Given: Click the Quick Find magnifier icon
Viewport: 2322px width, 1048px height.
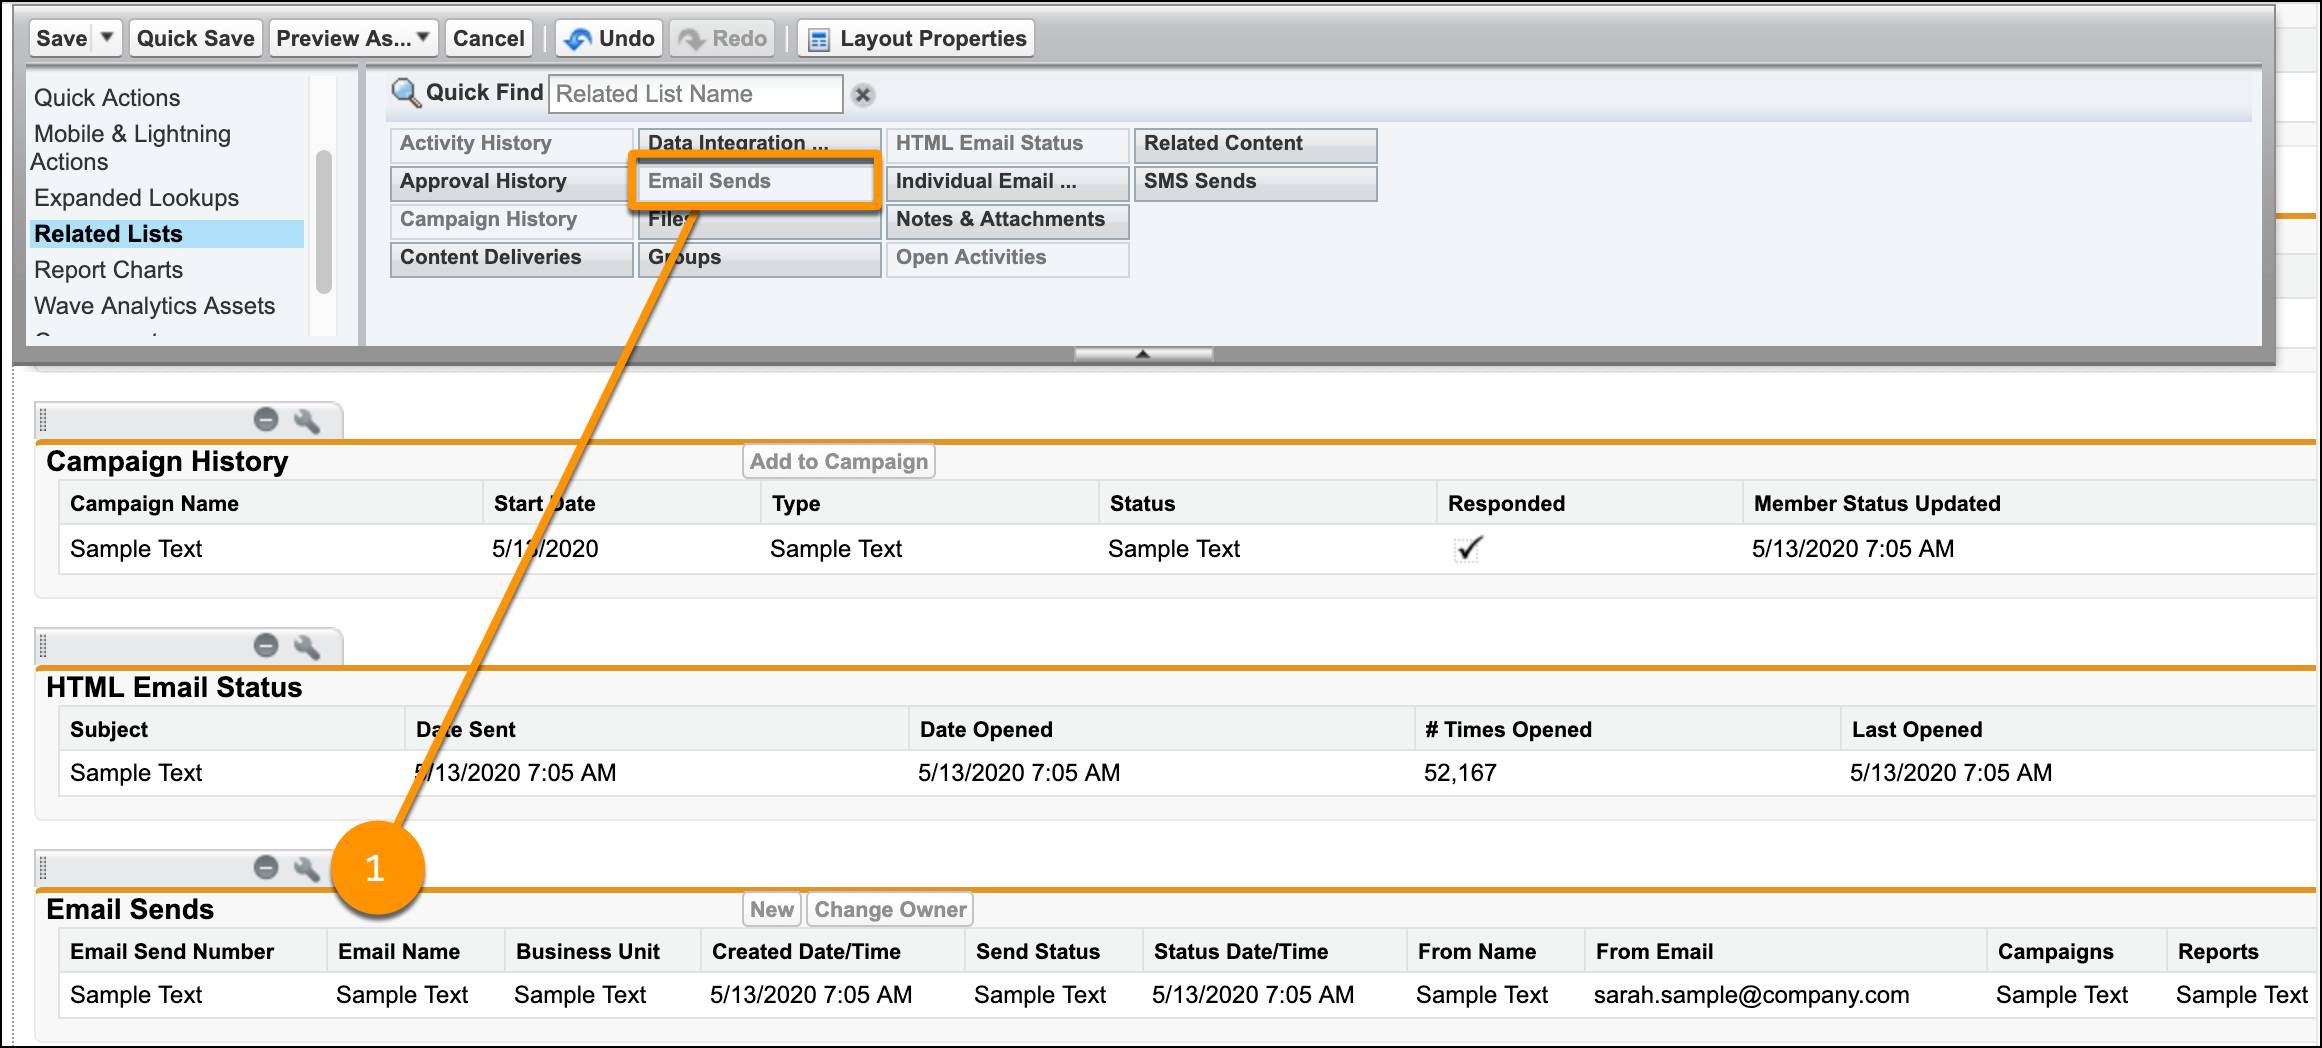Looking at the screenshot, I should pos(404,92).
